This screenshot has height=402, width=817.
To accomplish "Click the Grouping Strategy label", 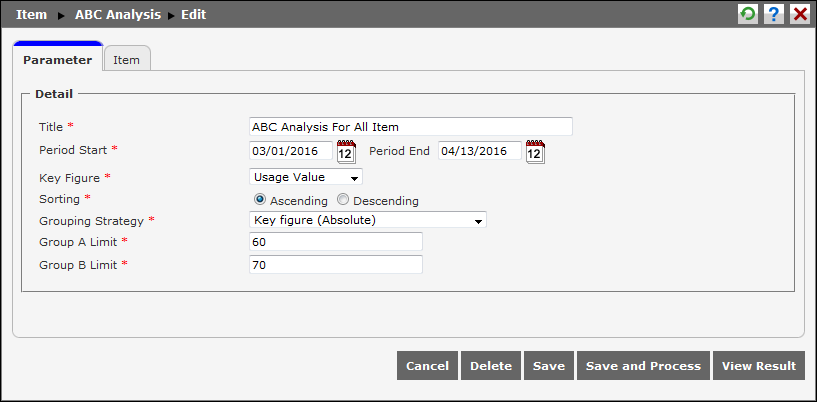I will pos(91,221).
